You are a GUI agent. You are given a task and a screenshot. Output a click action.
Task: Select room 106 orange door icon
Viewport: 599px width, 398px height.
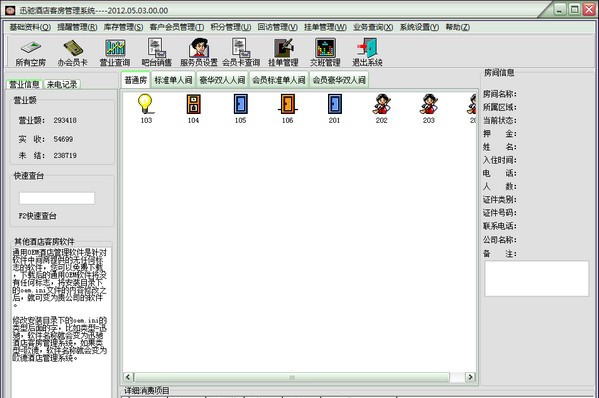pyautogui.click(x=287, y=104)
